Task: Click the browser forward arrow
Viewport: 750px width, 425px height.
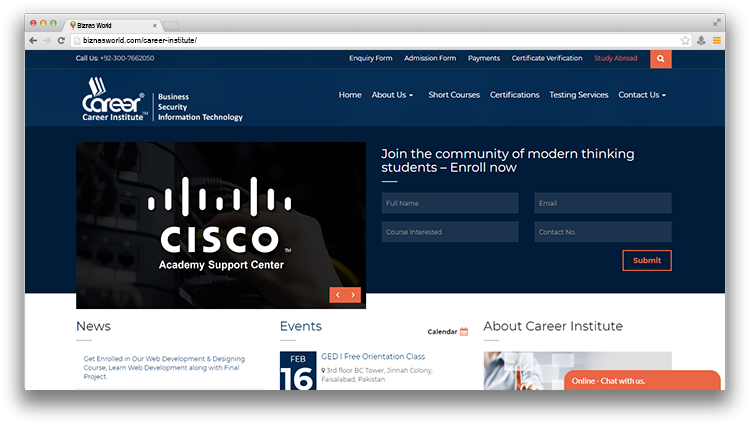Action: pos(47,41)
